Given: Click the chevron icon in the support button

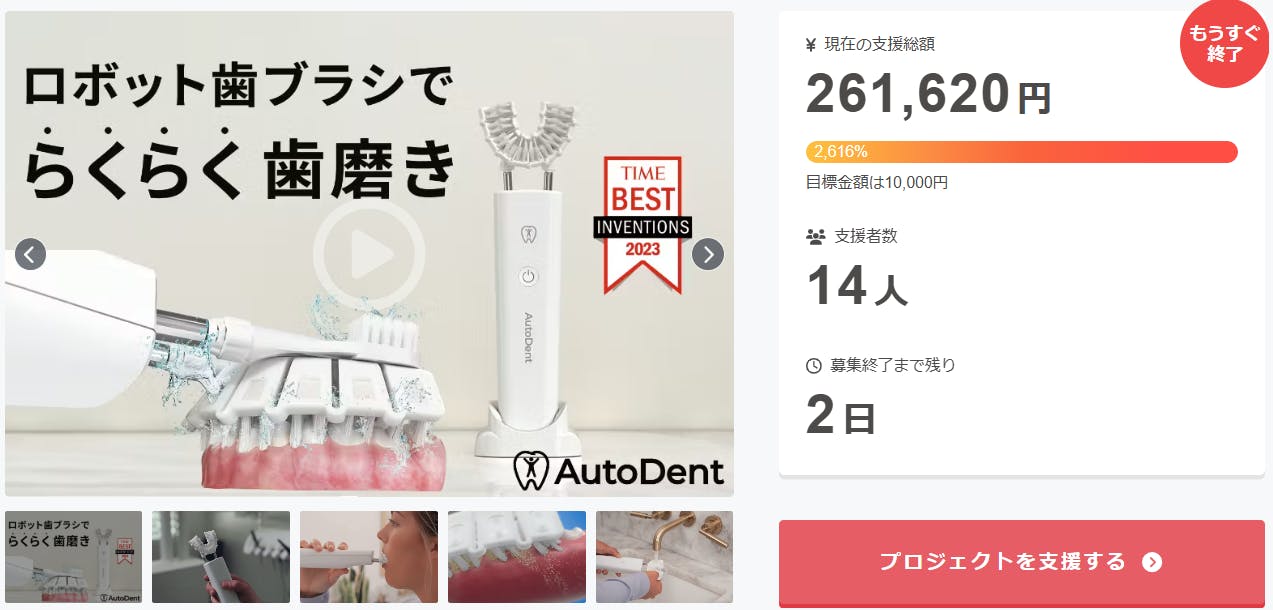Looking at the screenshot, I should click(x=1152, y=562).
